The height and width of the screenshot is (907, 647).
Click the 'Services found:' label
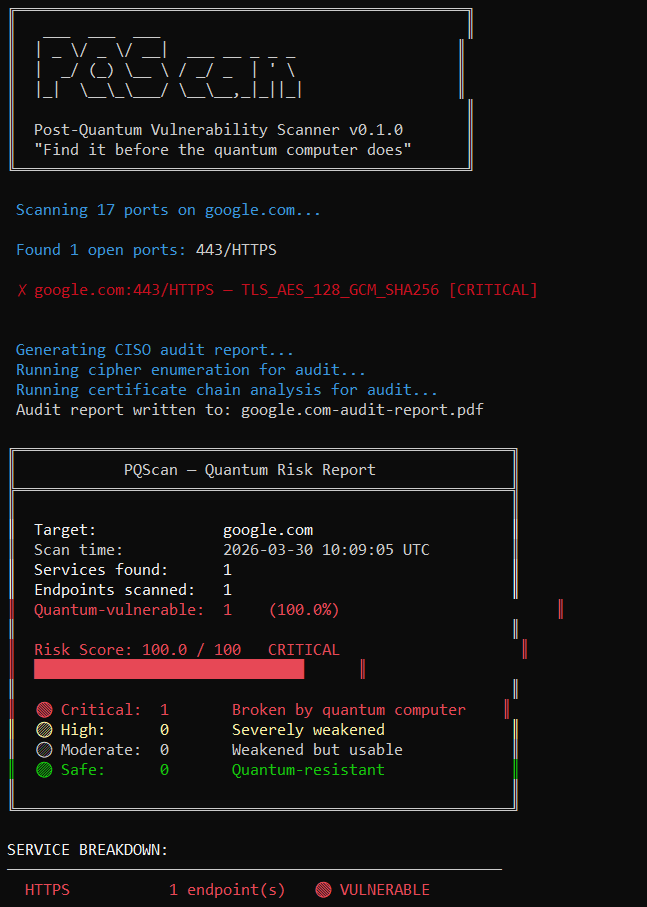pos(101,570)
